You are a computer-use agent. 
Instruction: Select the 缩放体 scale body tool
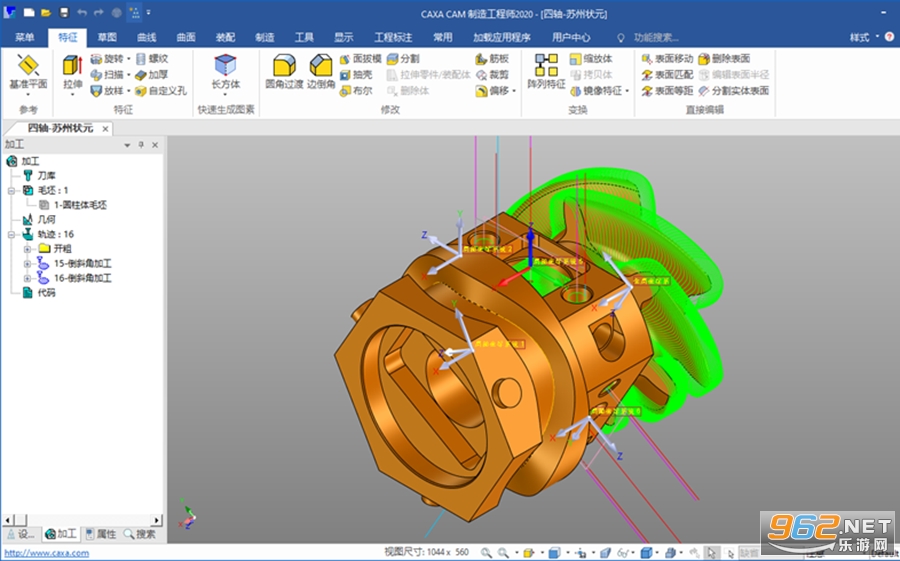pyautogui.click(x=591, y=59)
